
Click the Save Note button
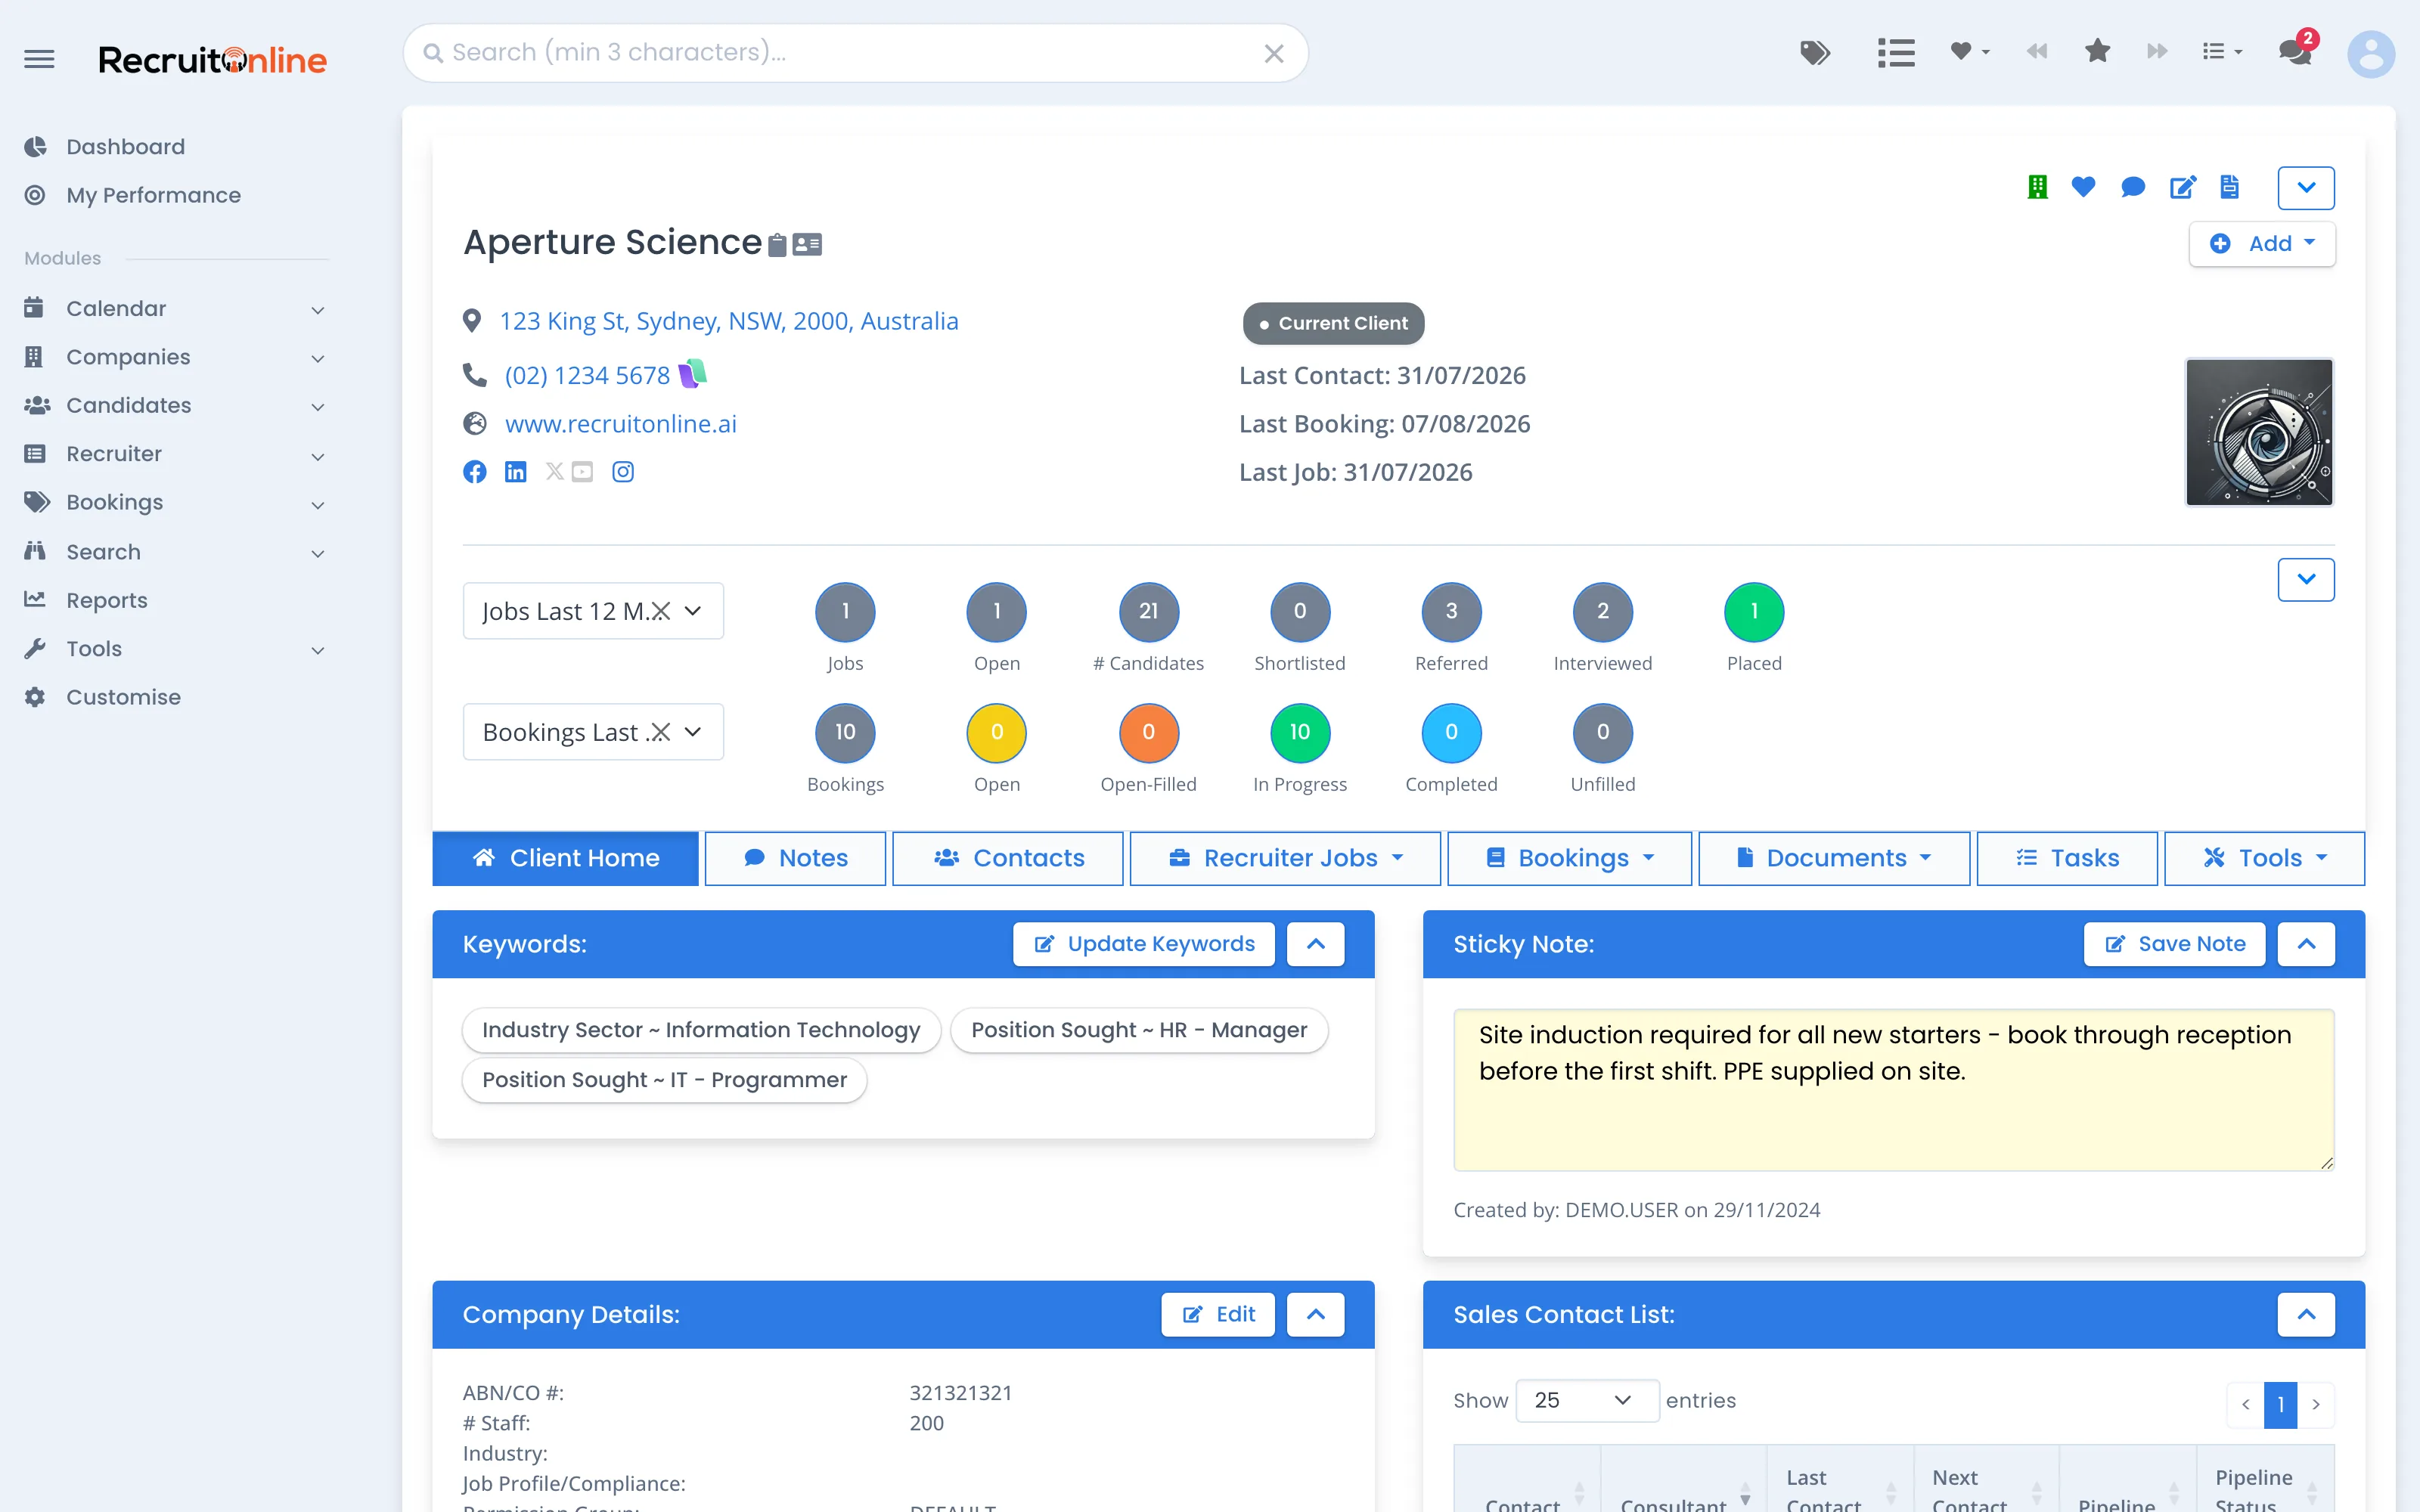tap(2174, 944)
